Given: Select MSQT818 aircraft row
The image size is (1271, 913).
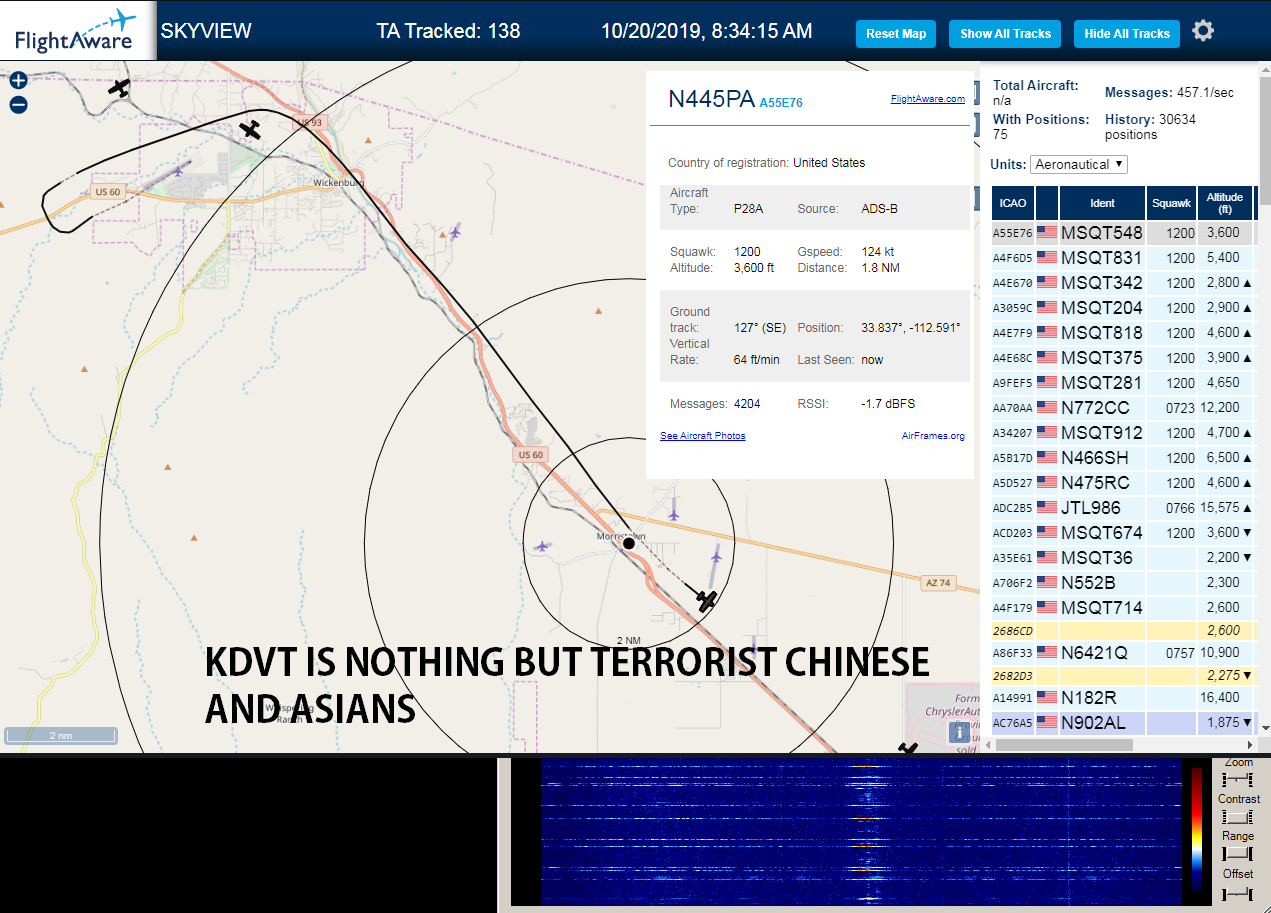Looking at the screenshot, I should point(1124,333).
